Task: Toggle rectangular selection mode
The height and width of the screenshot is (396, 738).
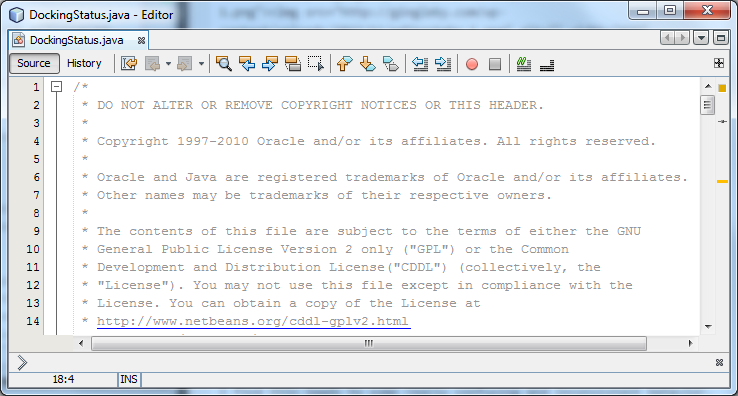Action: (316, 63)
